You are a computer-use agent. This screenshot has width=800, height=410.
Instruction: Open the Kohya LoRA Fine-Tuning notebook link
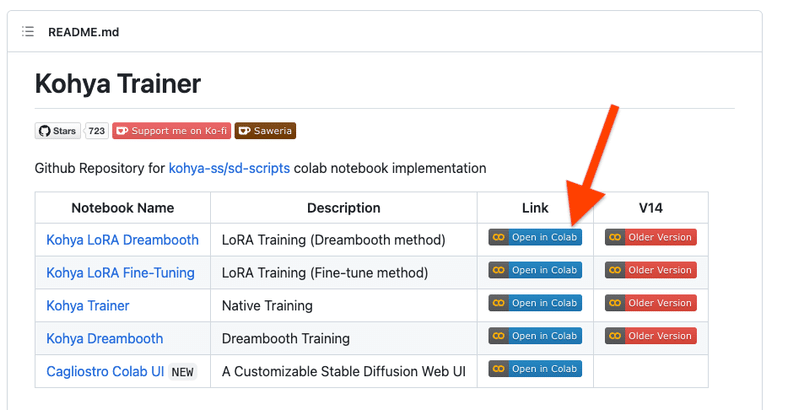tap(120, 273)
